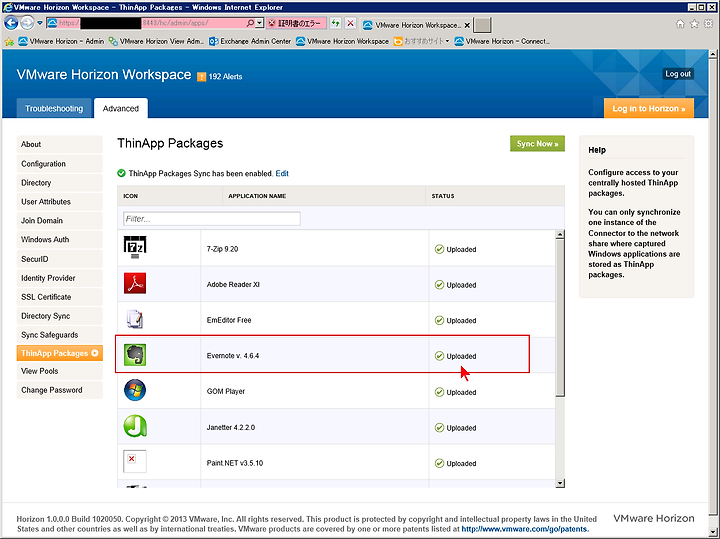Open the Exchange Admin Center favorite
The image size is (720, 539).
tap(250, 41)
